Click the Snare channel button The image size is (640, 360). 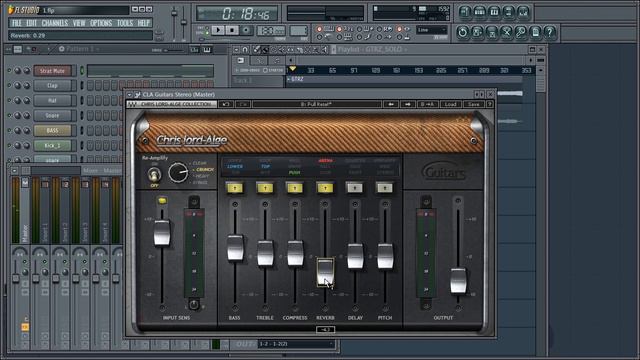[x=53, y=116]
